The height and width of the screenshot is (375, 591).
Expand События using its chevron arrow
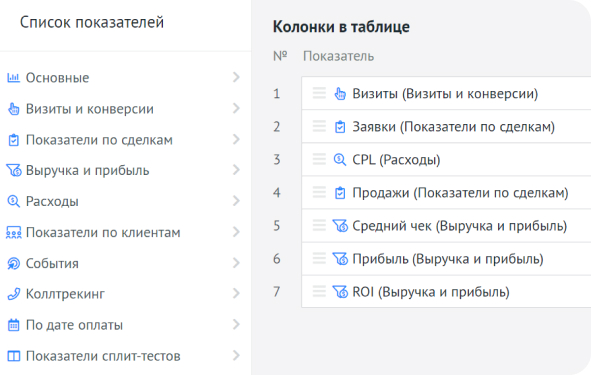point(236,263)
